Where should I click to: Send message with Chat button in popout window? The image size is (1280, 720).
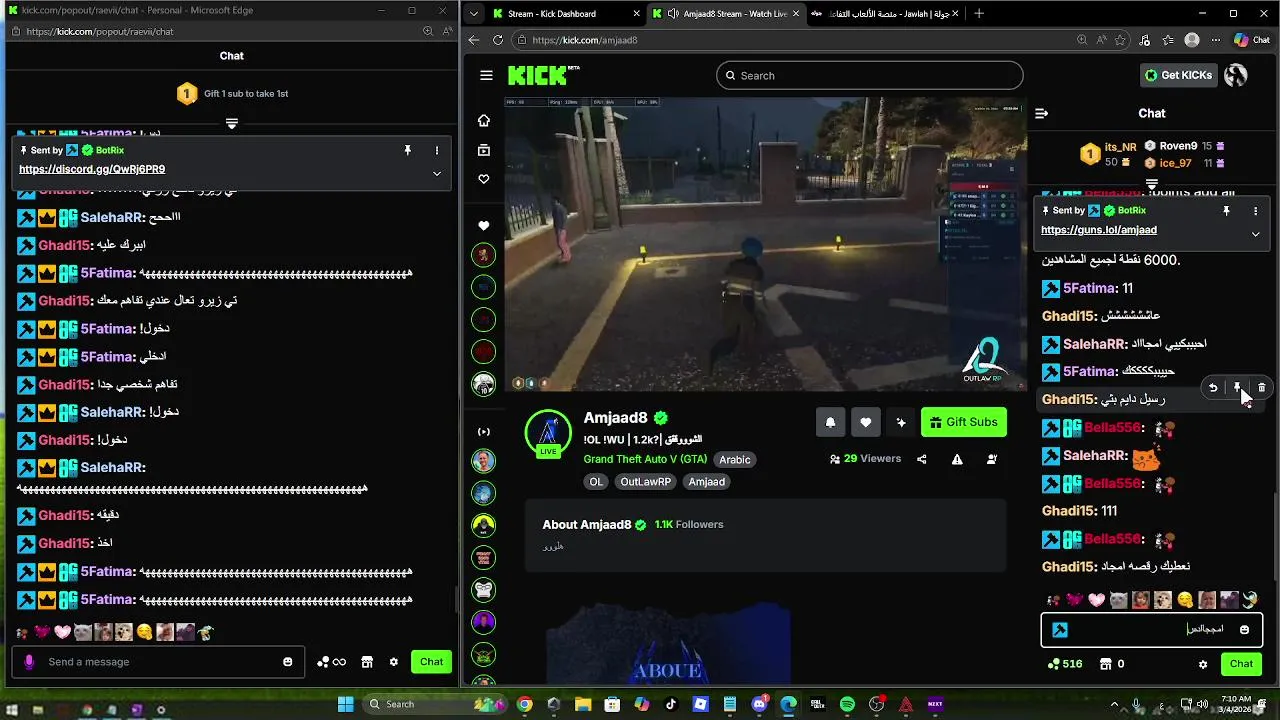pos(431,662)
